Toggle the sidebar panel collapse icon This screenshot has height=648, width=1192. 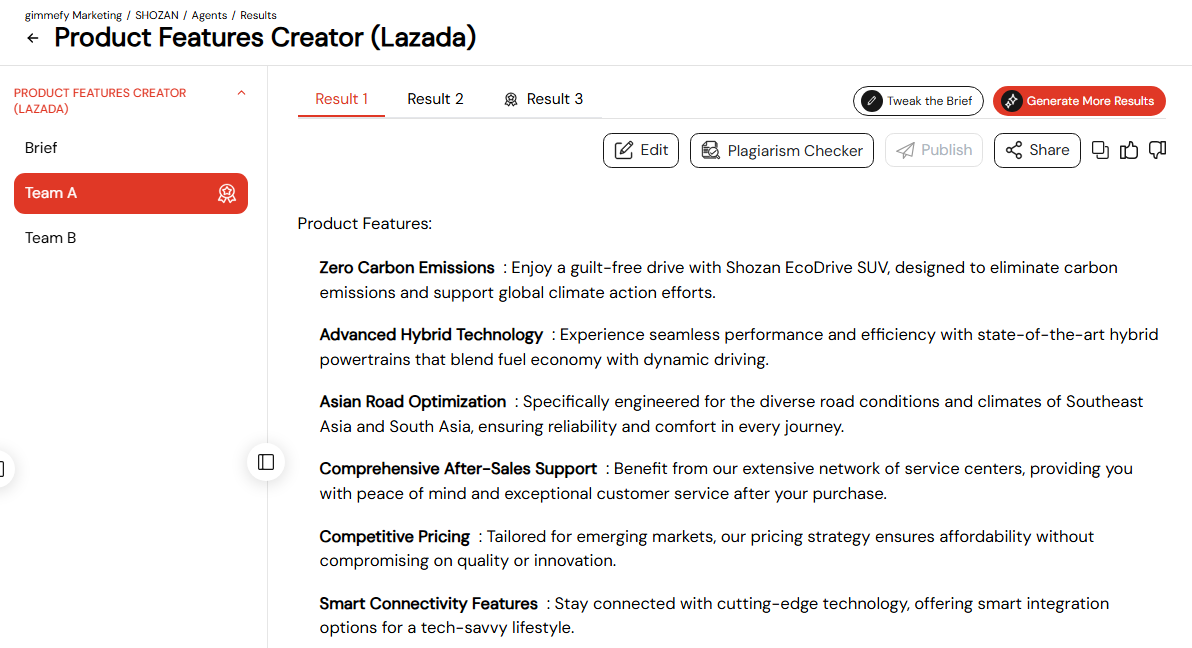point(266,462)
